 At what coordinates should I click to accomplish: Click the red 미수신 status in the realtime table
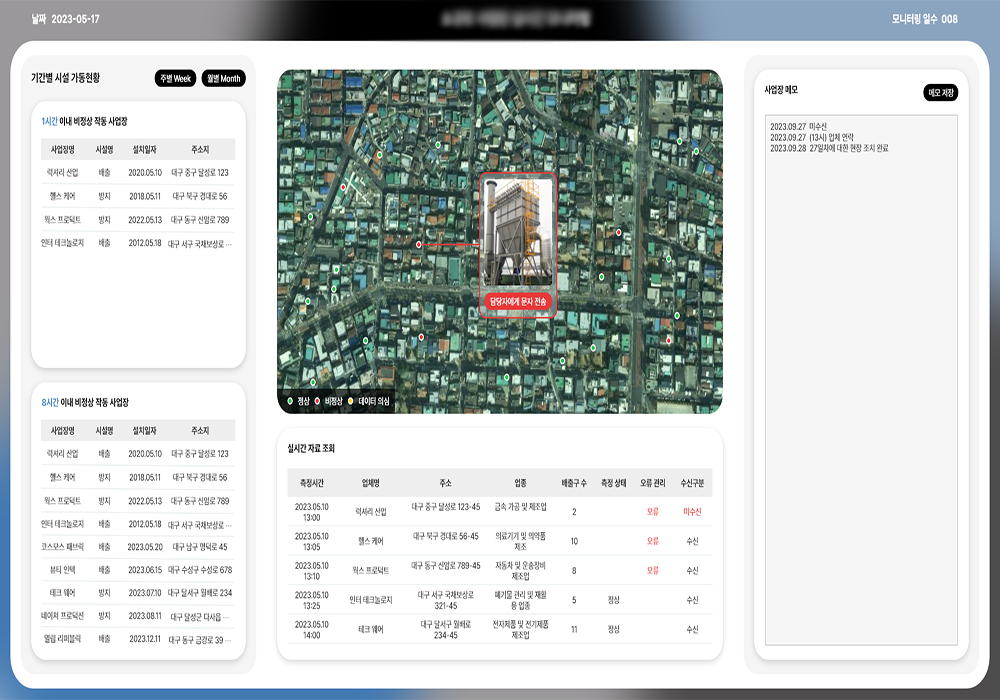tap(692, 512)
